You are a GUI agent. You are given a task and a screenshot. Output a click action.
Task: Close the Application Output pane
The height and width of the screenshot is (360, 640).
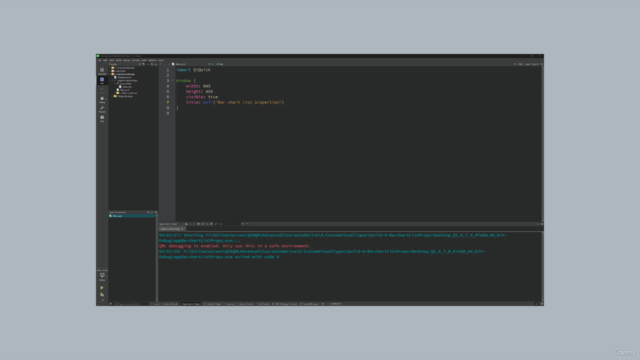(542, 224)
